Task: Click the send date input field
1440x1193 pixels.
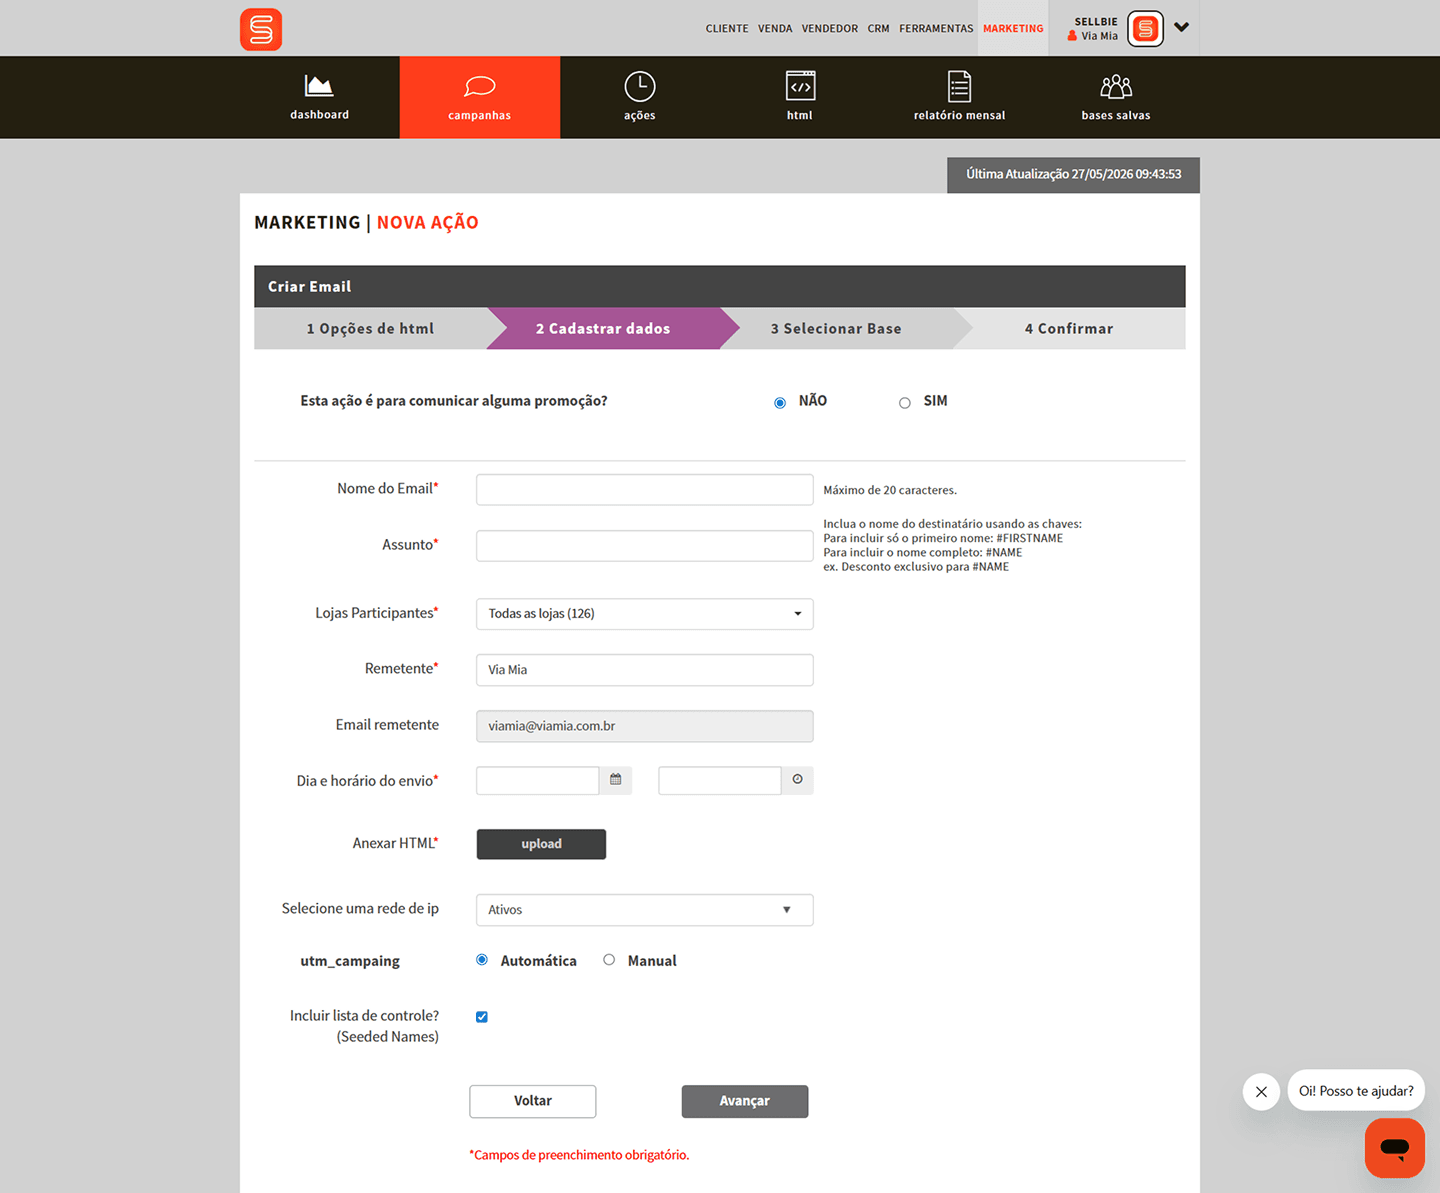Action: point(538,780)
